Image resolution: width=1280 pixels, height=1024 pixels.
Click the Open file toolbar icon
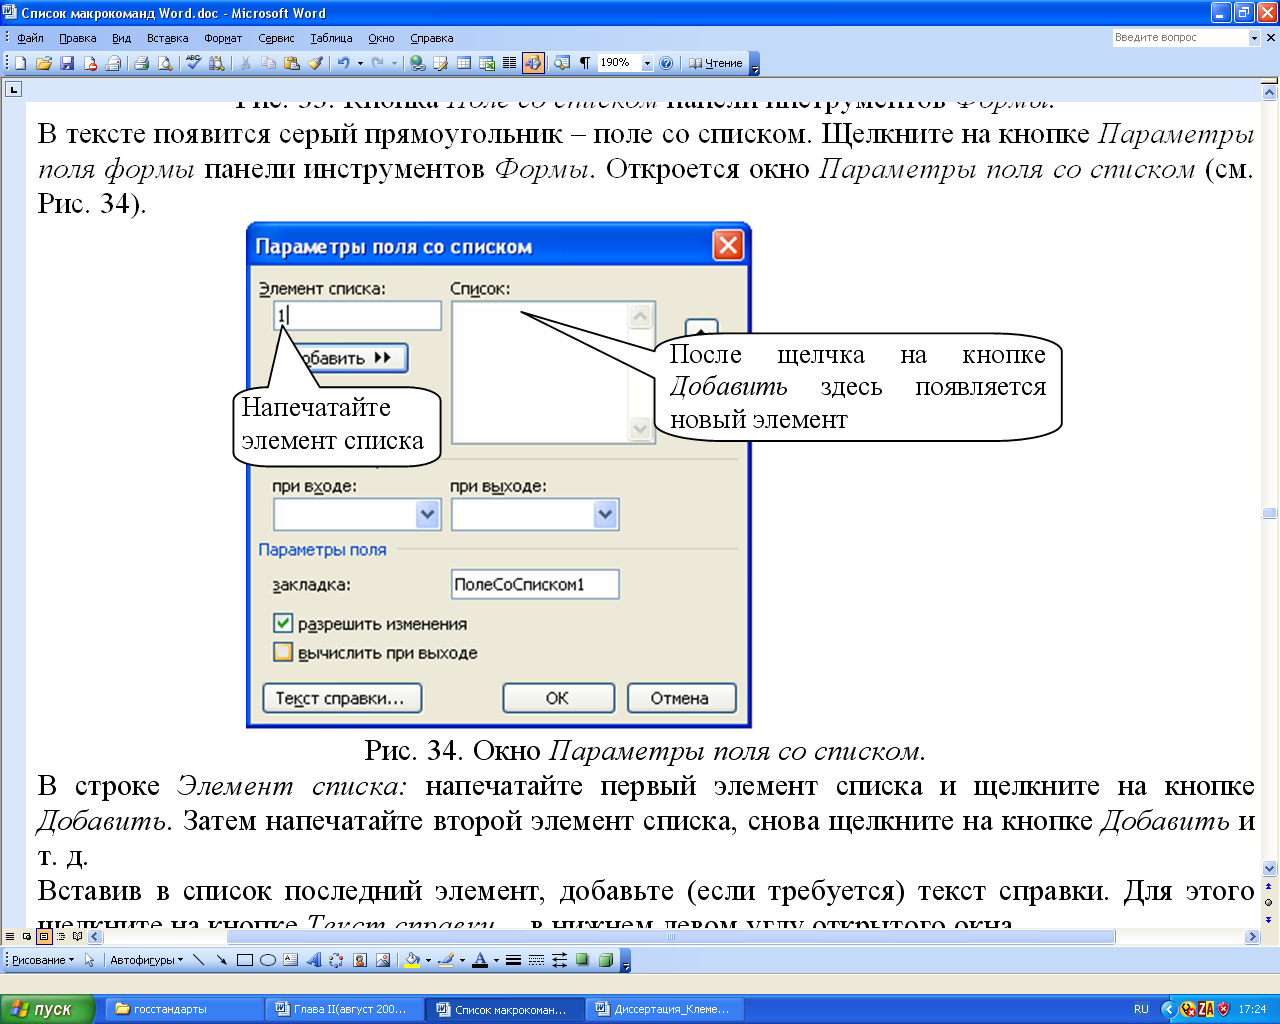44,63
